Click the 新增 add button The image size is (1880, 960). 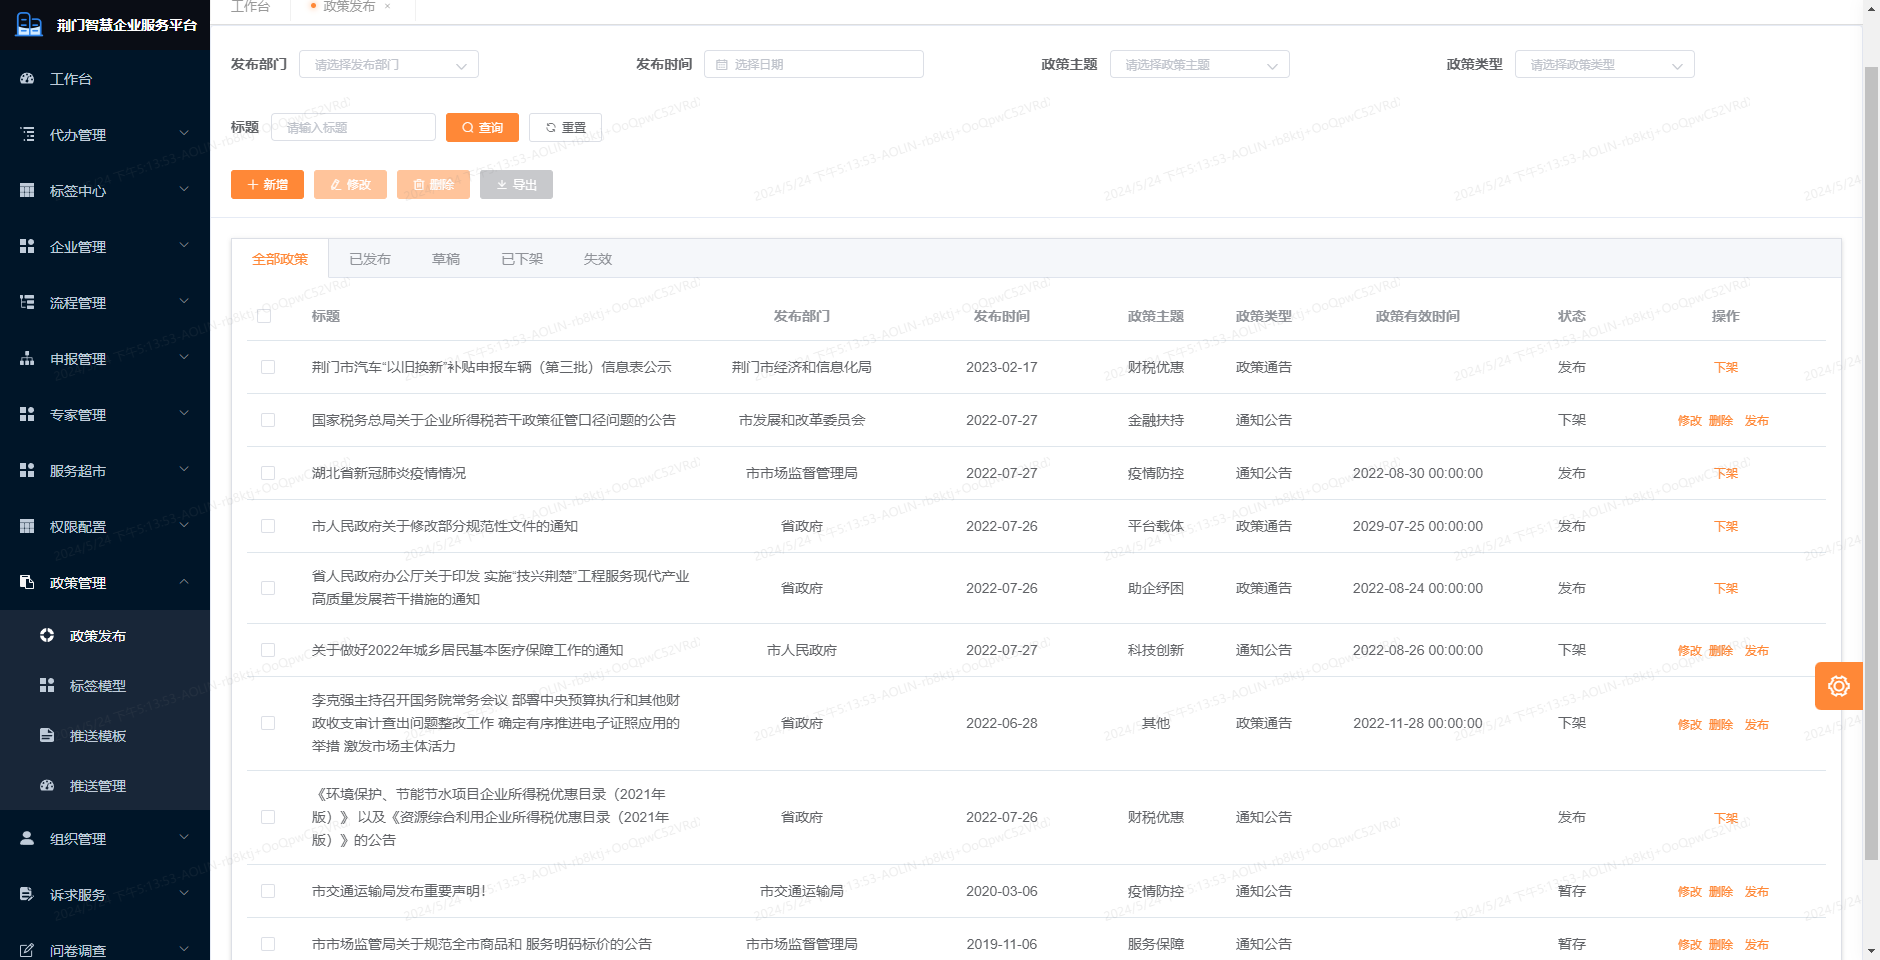pos(267,184)
